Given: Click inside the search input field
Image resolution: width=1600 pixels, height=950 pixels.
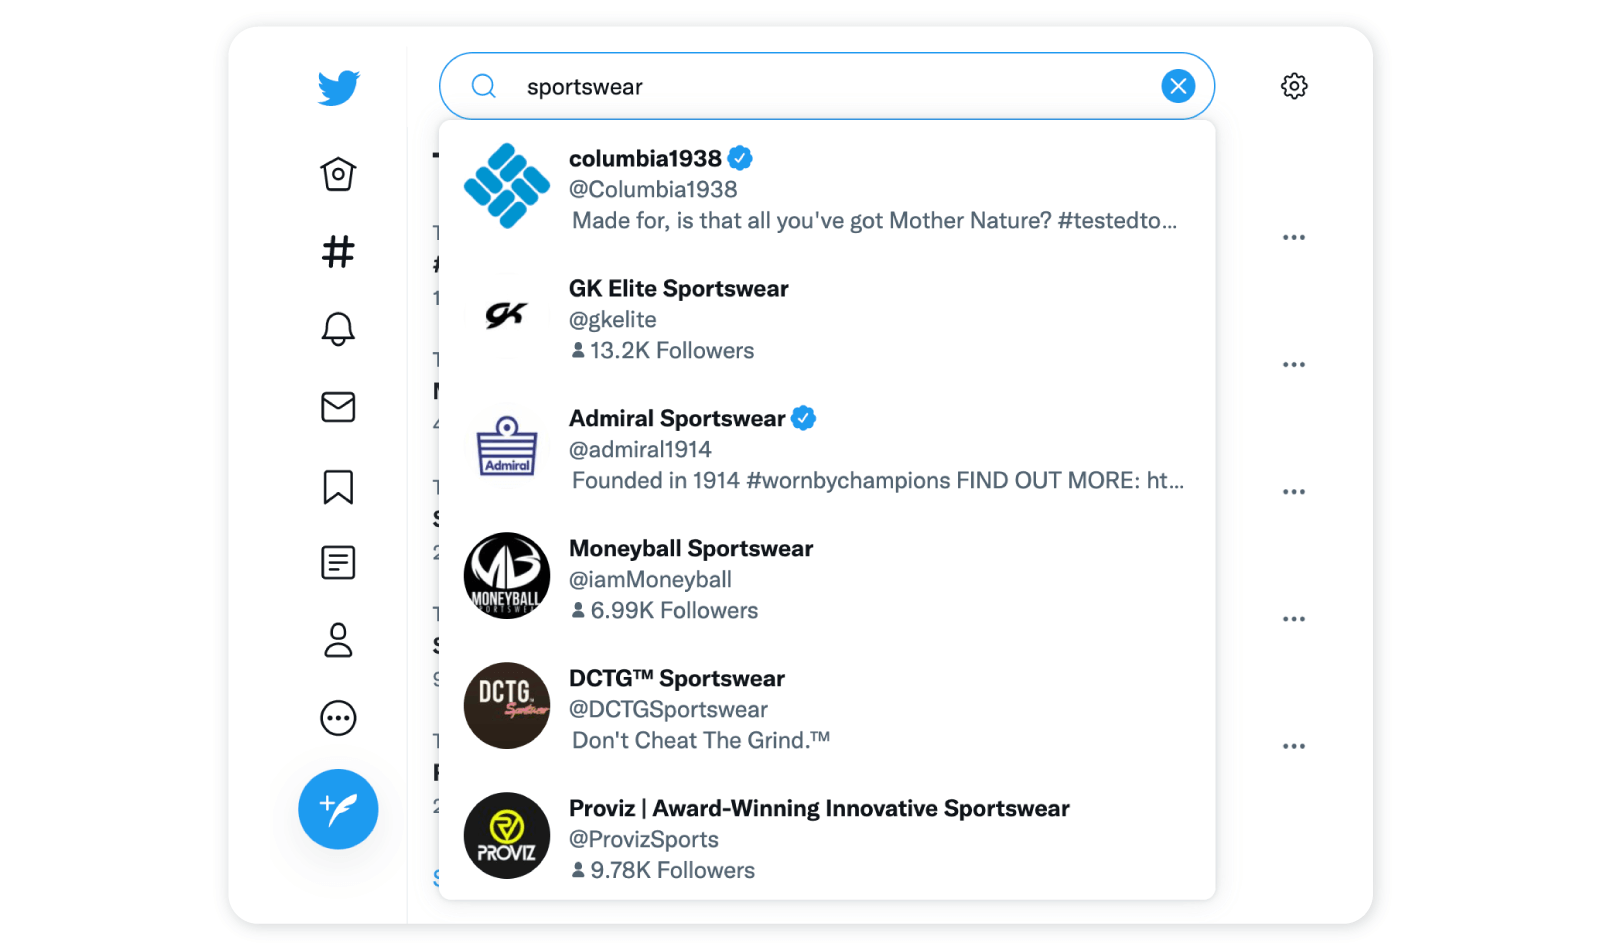Looking at the screenshot, I should coord(800,86).
